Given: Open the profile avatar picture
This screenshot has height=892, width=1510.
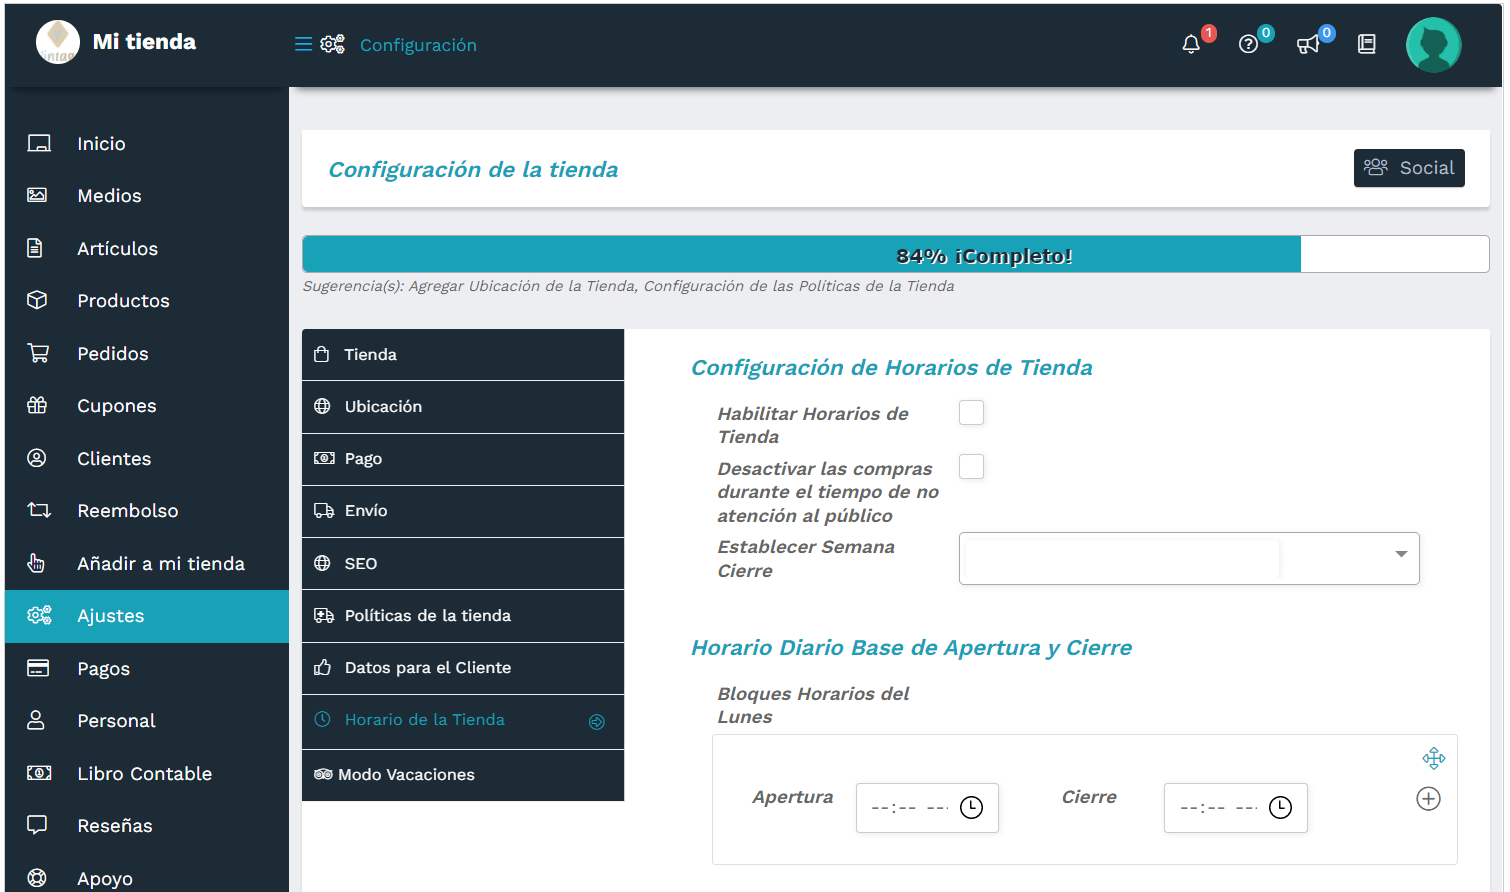Looking at the screenshot, I should click(x=1433, y=44).
